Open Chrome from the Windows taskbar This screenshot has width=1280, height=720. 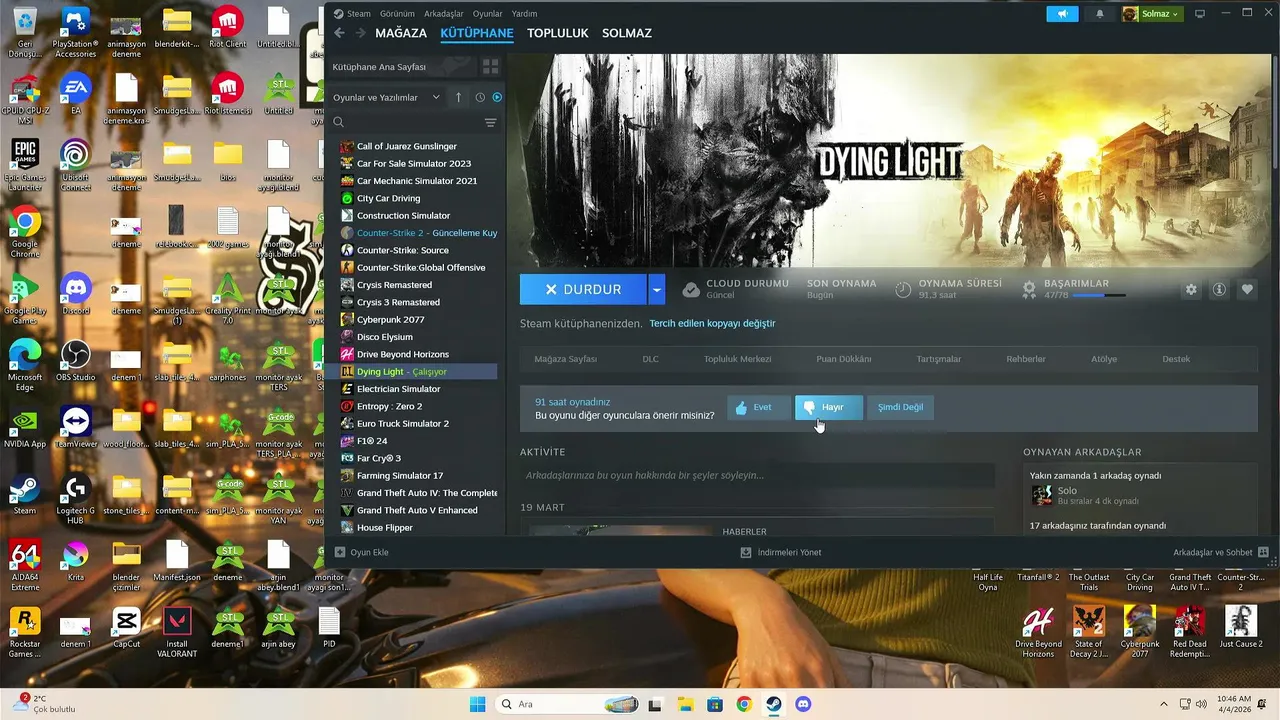744,704
